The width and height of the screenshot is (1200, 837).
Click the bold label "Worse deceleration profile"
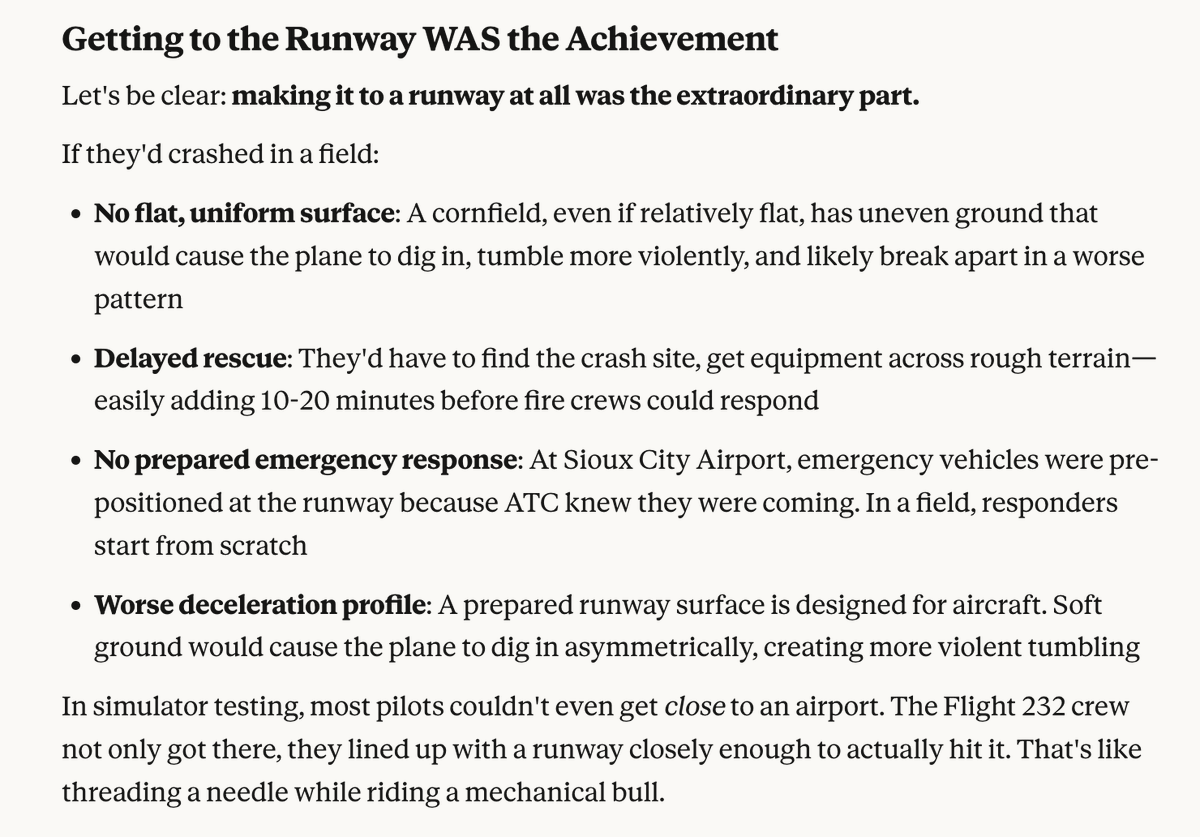(x=262, y=606)
